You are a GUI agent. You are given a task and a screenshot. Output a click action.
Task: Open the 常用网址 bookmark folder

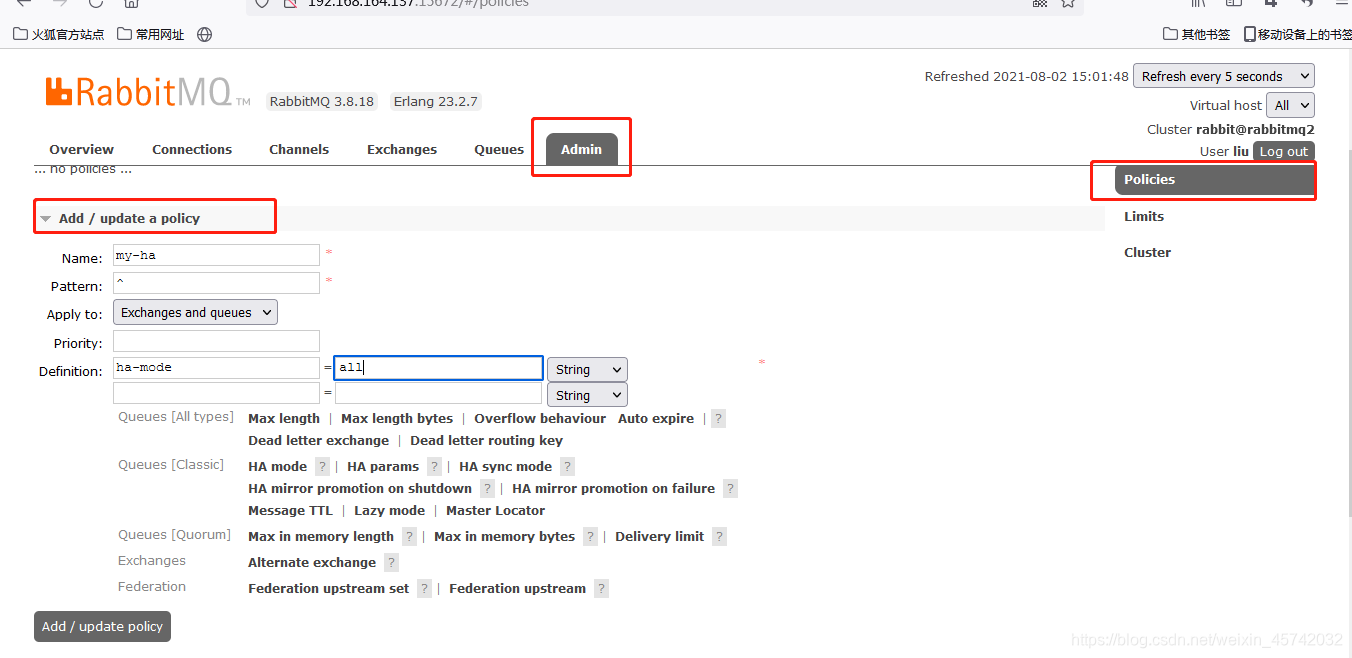pyautogui.click(x=151, y=34)
